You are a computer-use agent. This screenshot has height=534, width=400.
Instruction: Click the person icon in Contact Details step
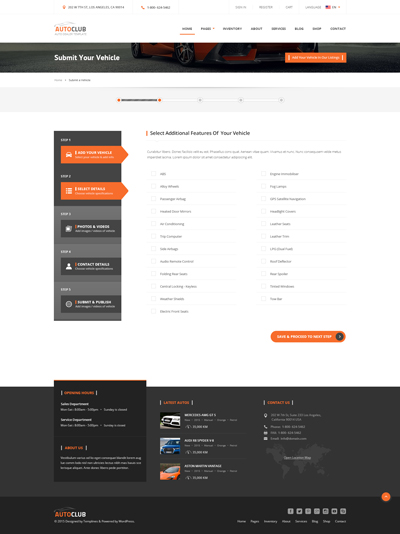69,266
